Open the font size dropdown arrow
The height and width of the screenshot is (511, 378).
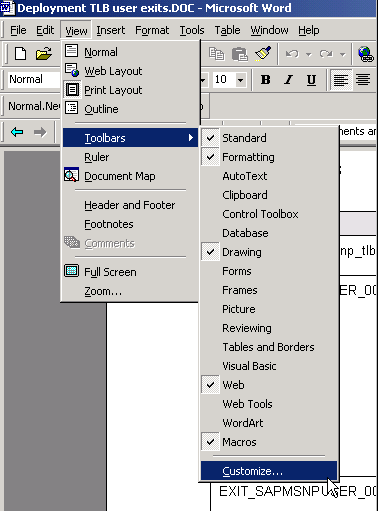240,80
